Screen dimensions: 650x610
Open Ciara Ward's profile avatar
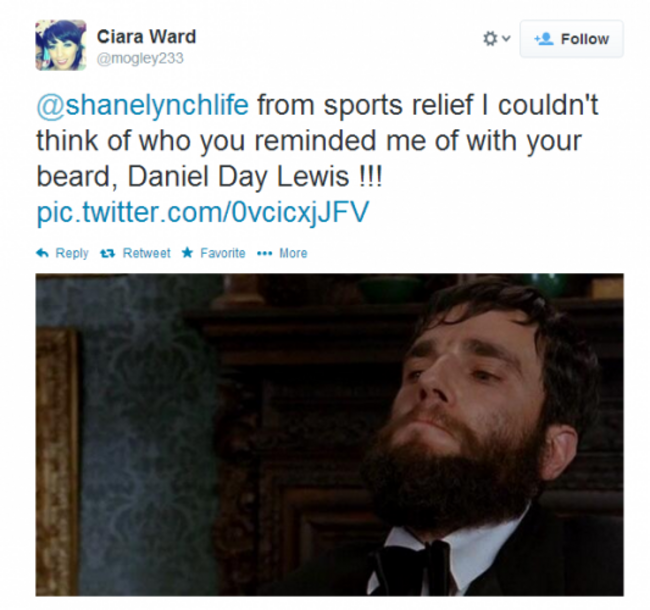click(61, 45)
